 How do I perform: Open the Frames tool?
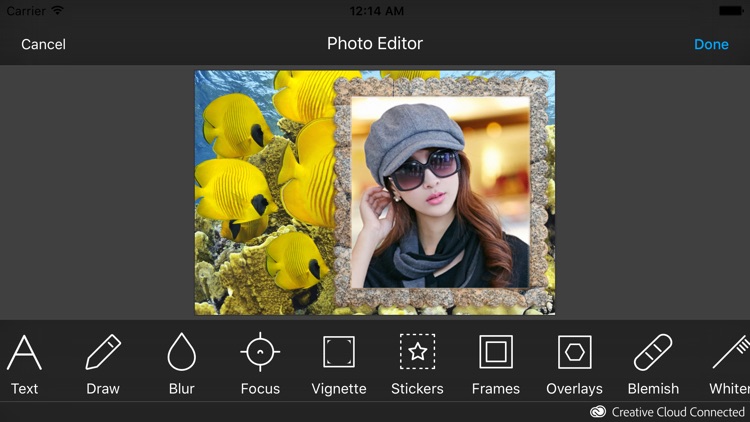click(496, 352)
